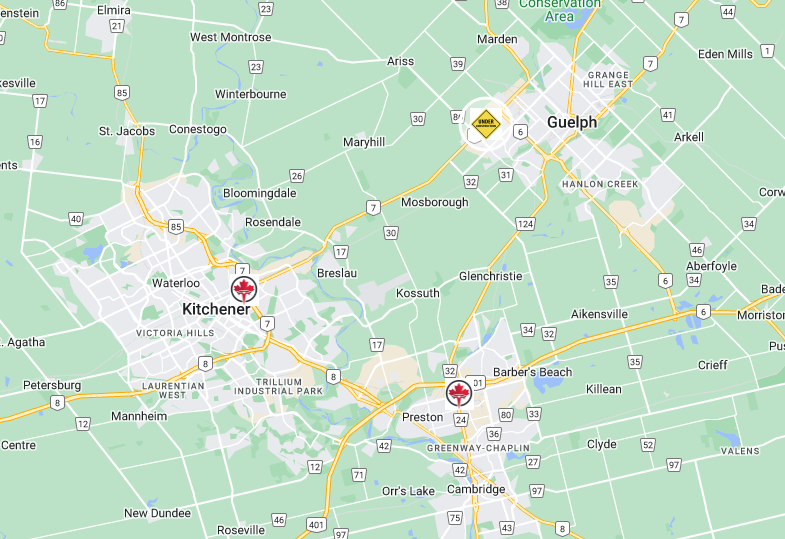The height and width of the screenshot is (539, 785).
Task: Click the Guelph city label
Action: pyautogui.click(x=572, y=122)
